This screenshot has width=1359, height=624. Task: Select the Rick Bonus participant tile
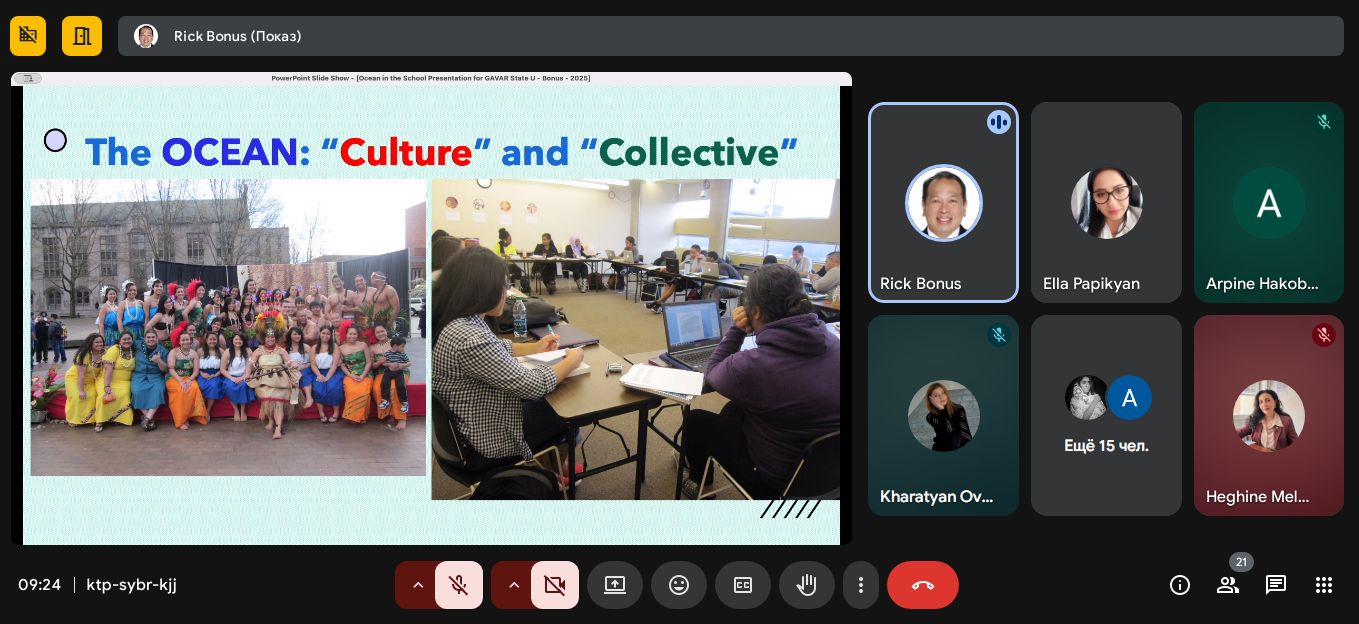coord(943,203)
